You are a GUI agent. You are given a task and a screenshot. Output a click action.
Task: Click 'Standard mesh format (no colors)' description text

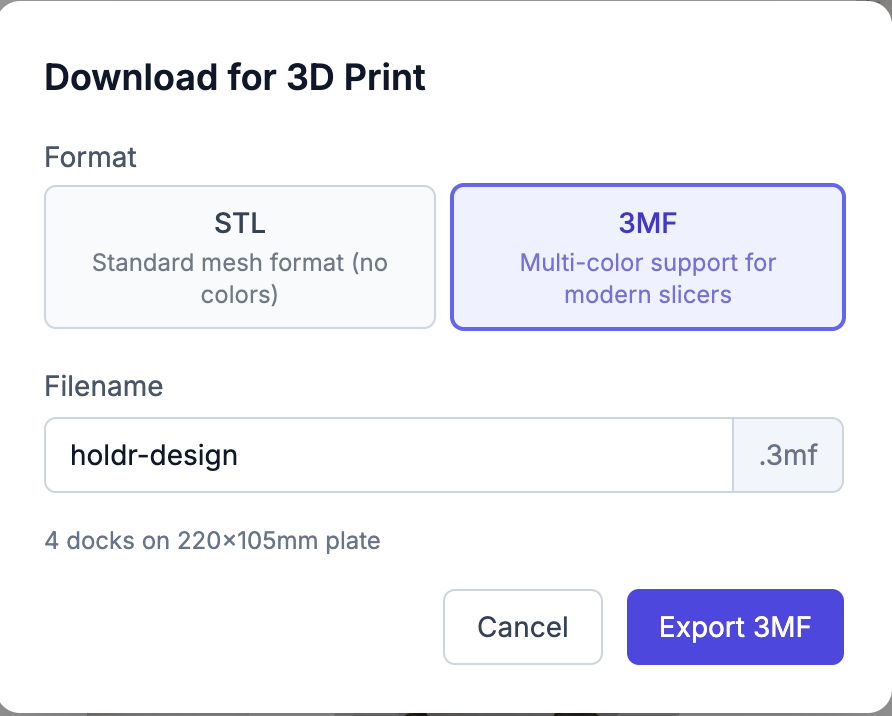click(239, 278)
